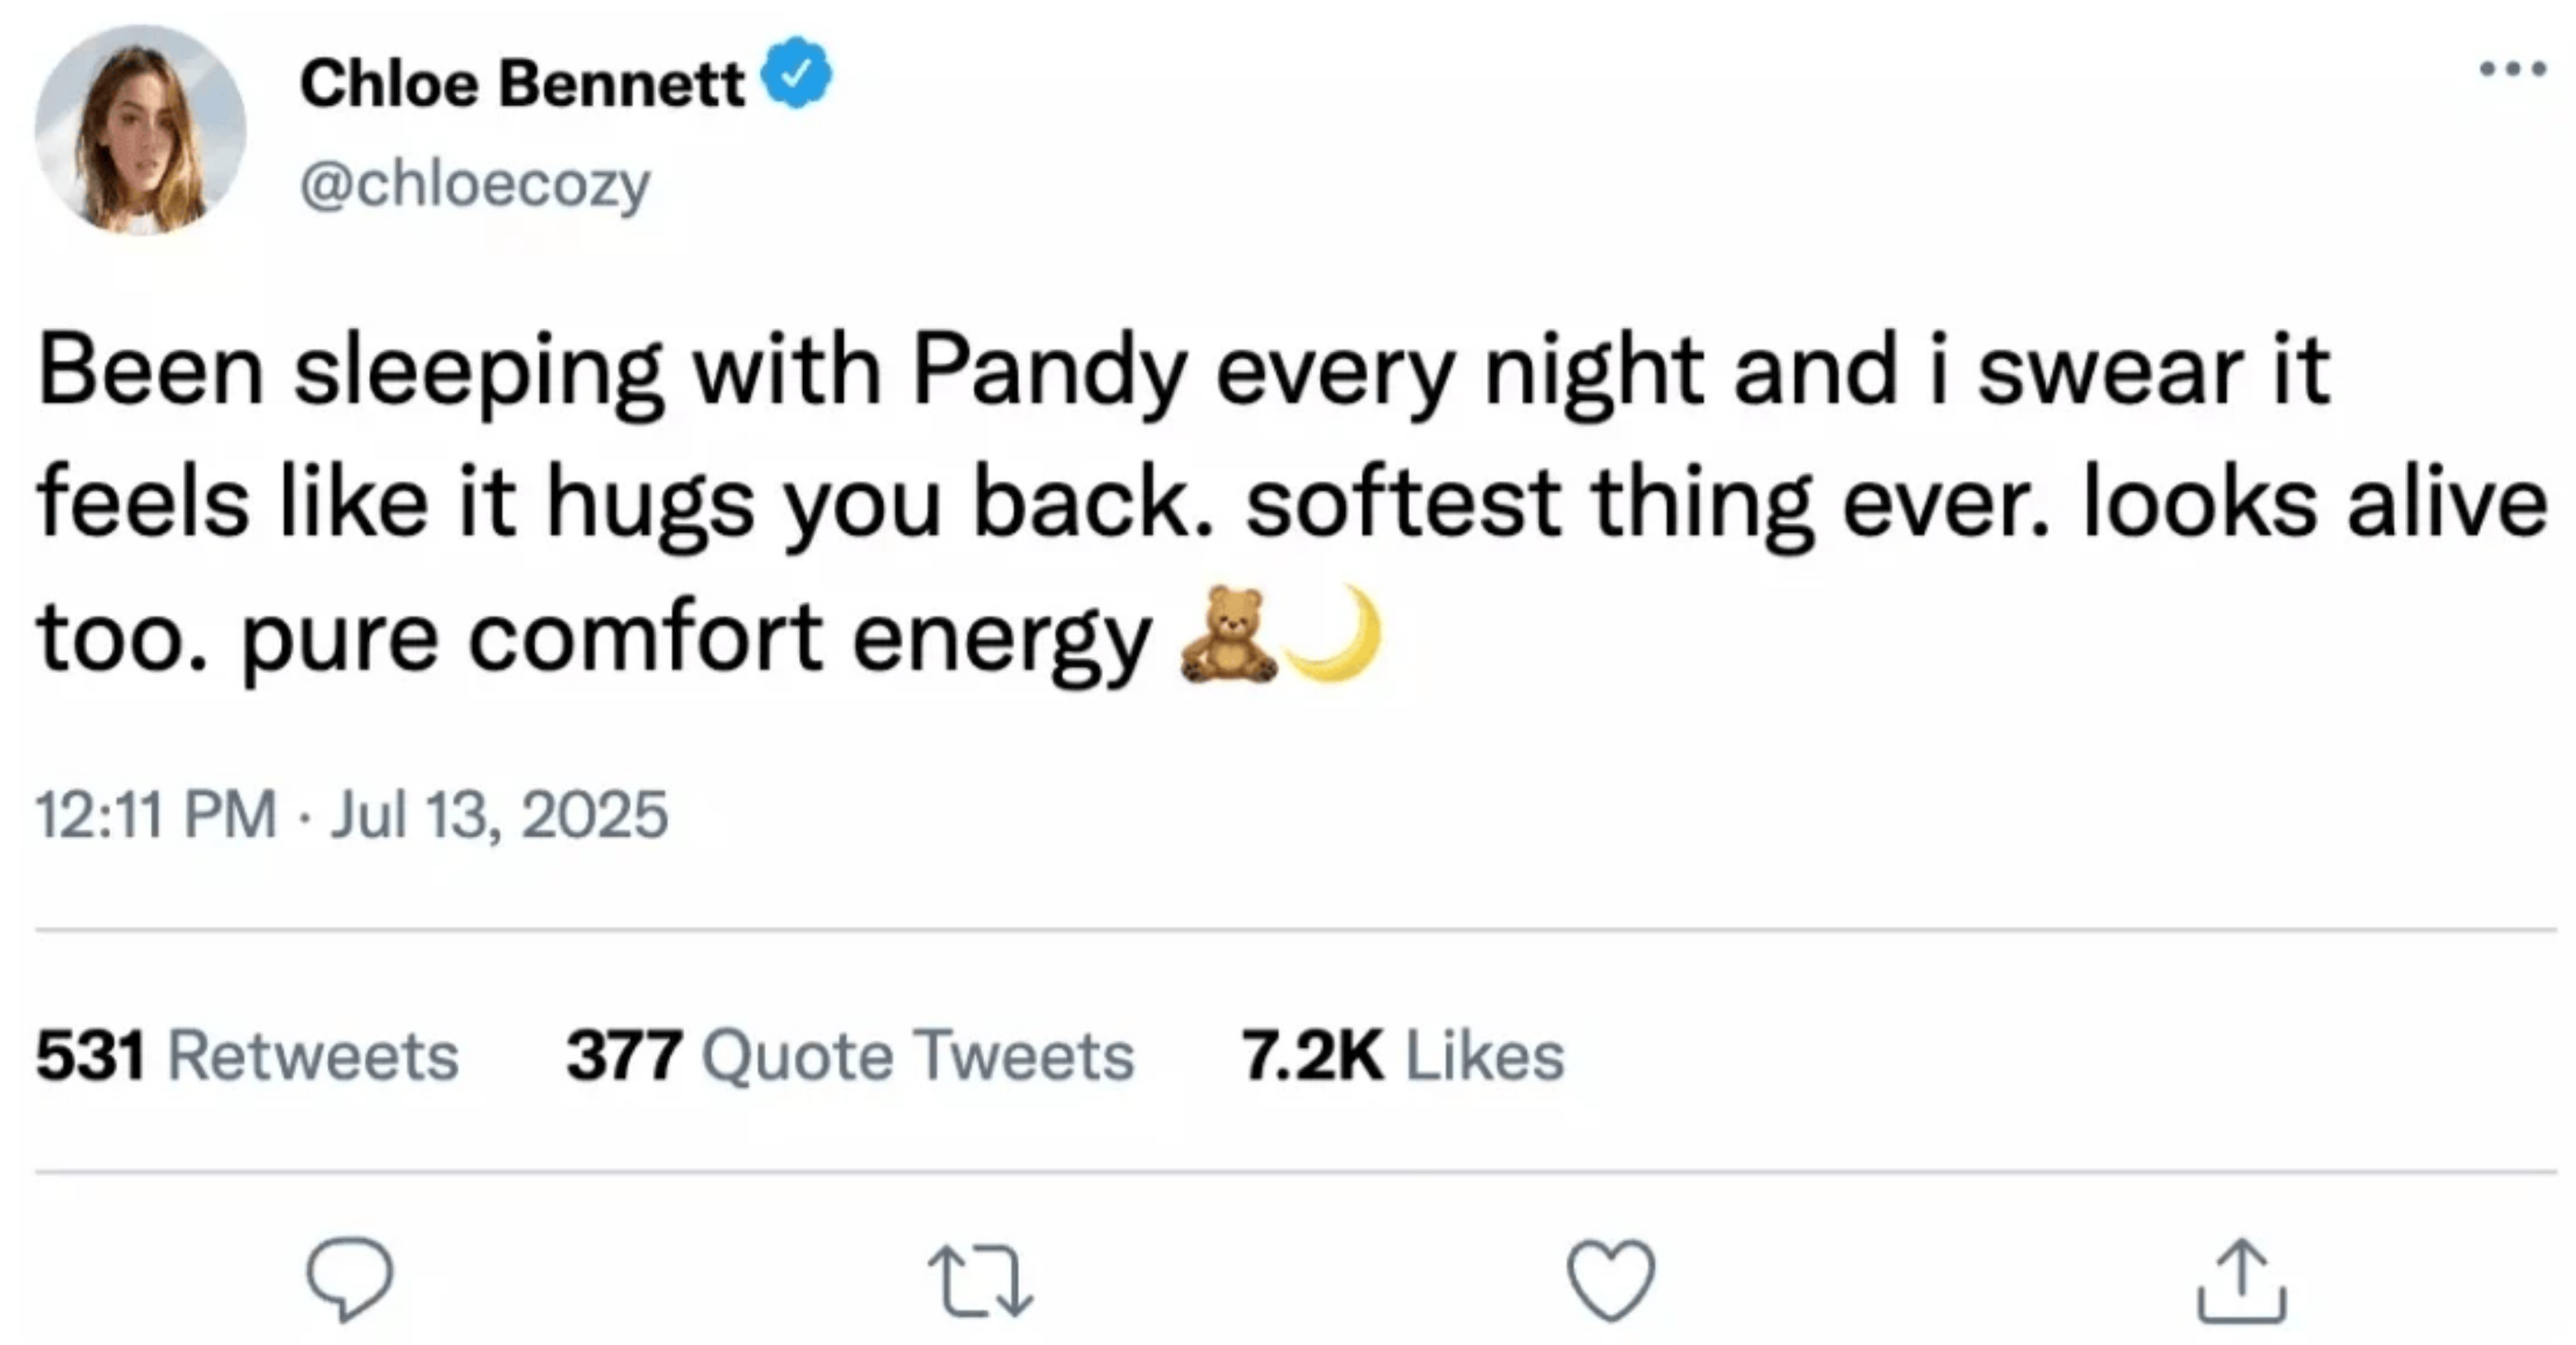Click the 12:11 PM timestamp
Image resolution: width=2576 pixels, height=1345 pixels.
pos(157,814)
